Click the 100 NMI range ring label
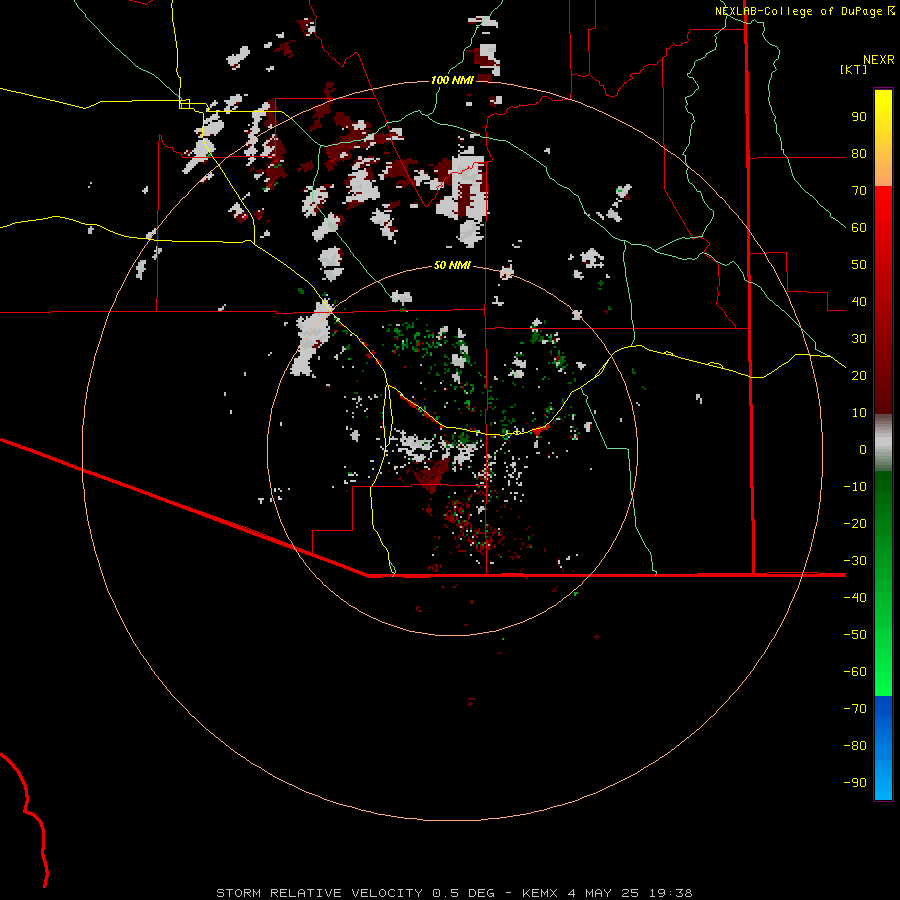 [452, 80]
